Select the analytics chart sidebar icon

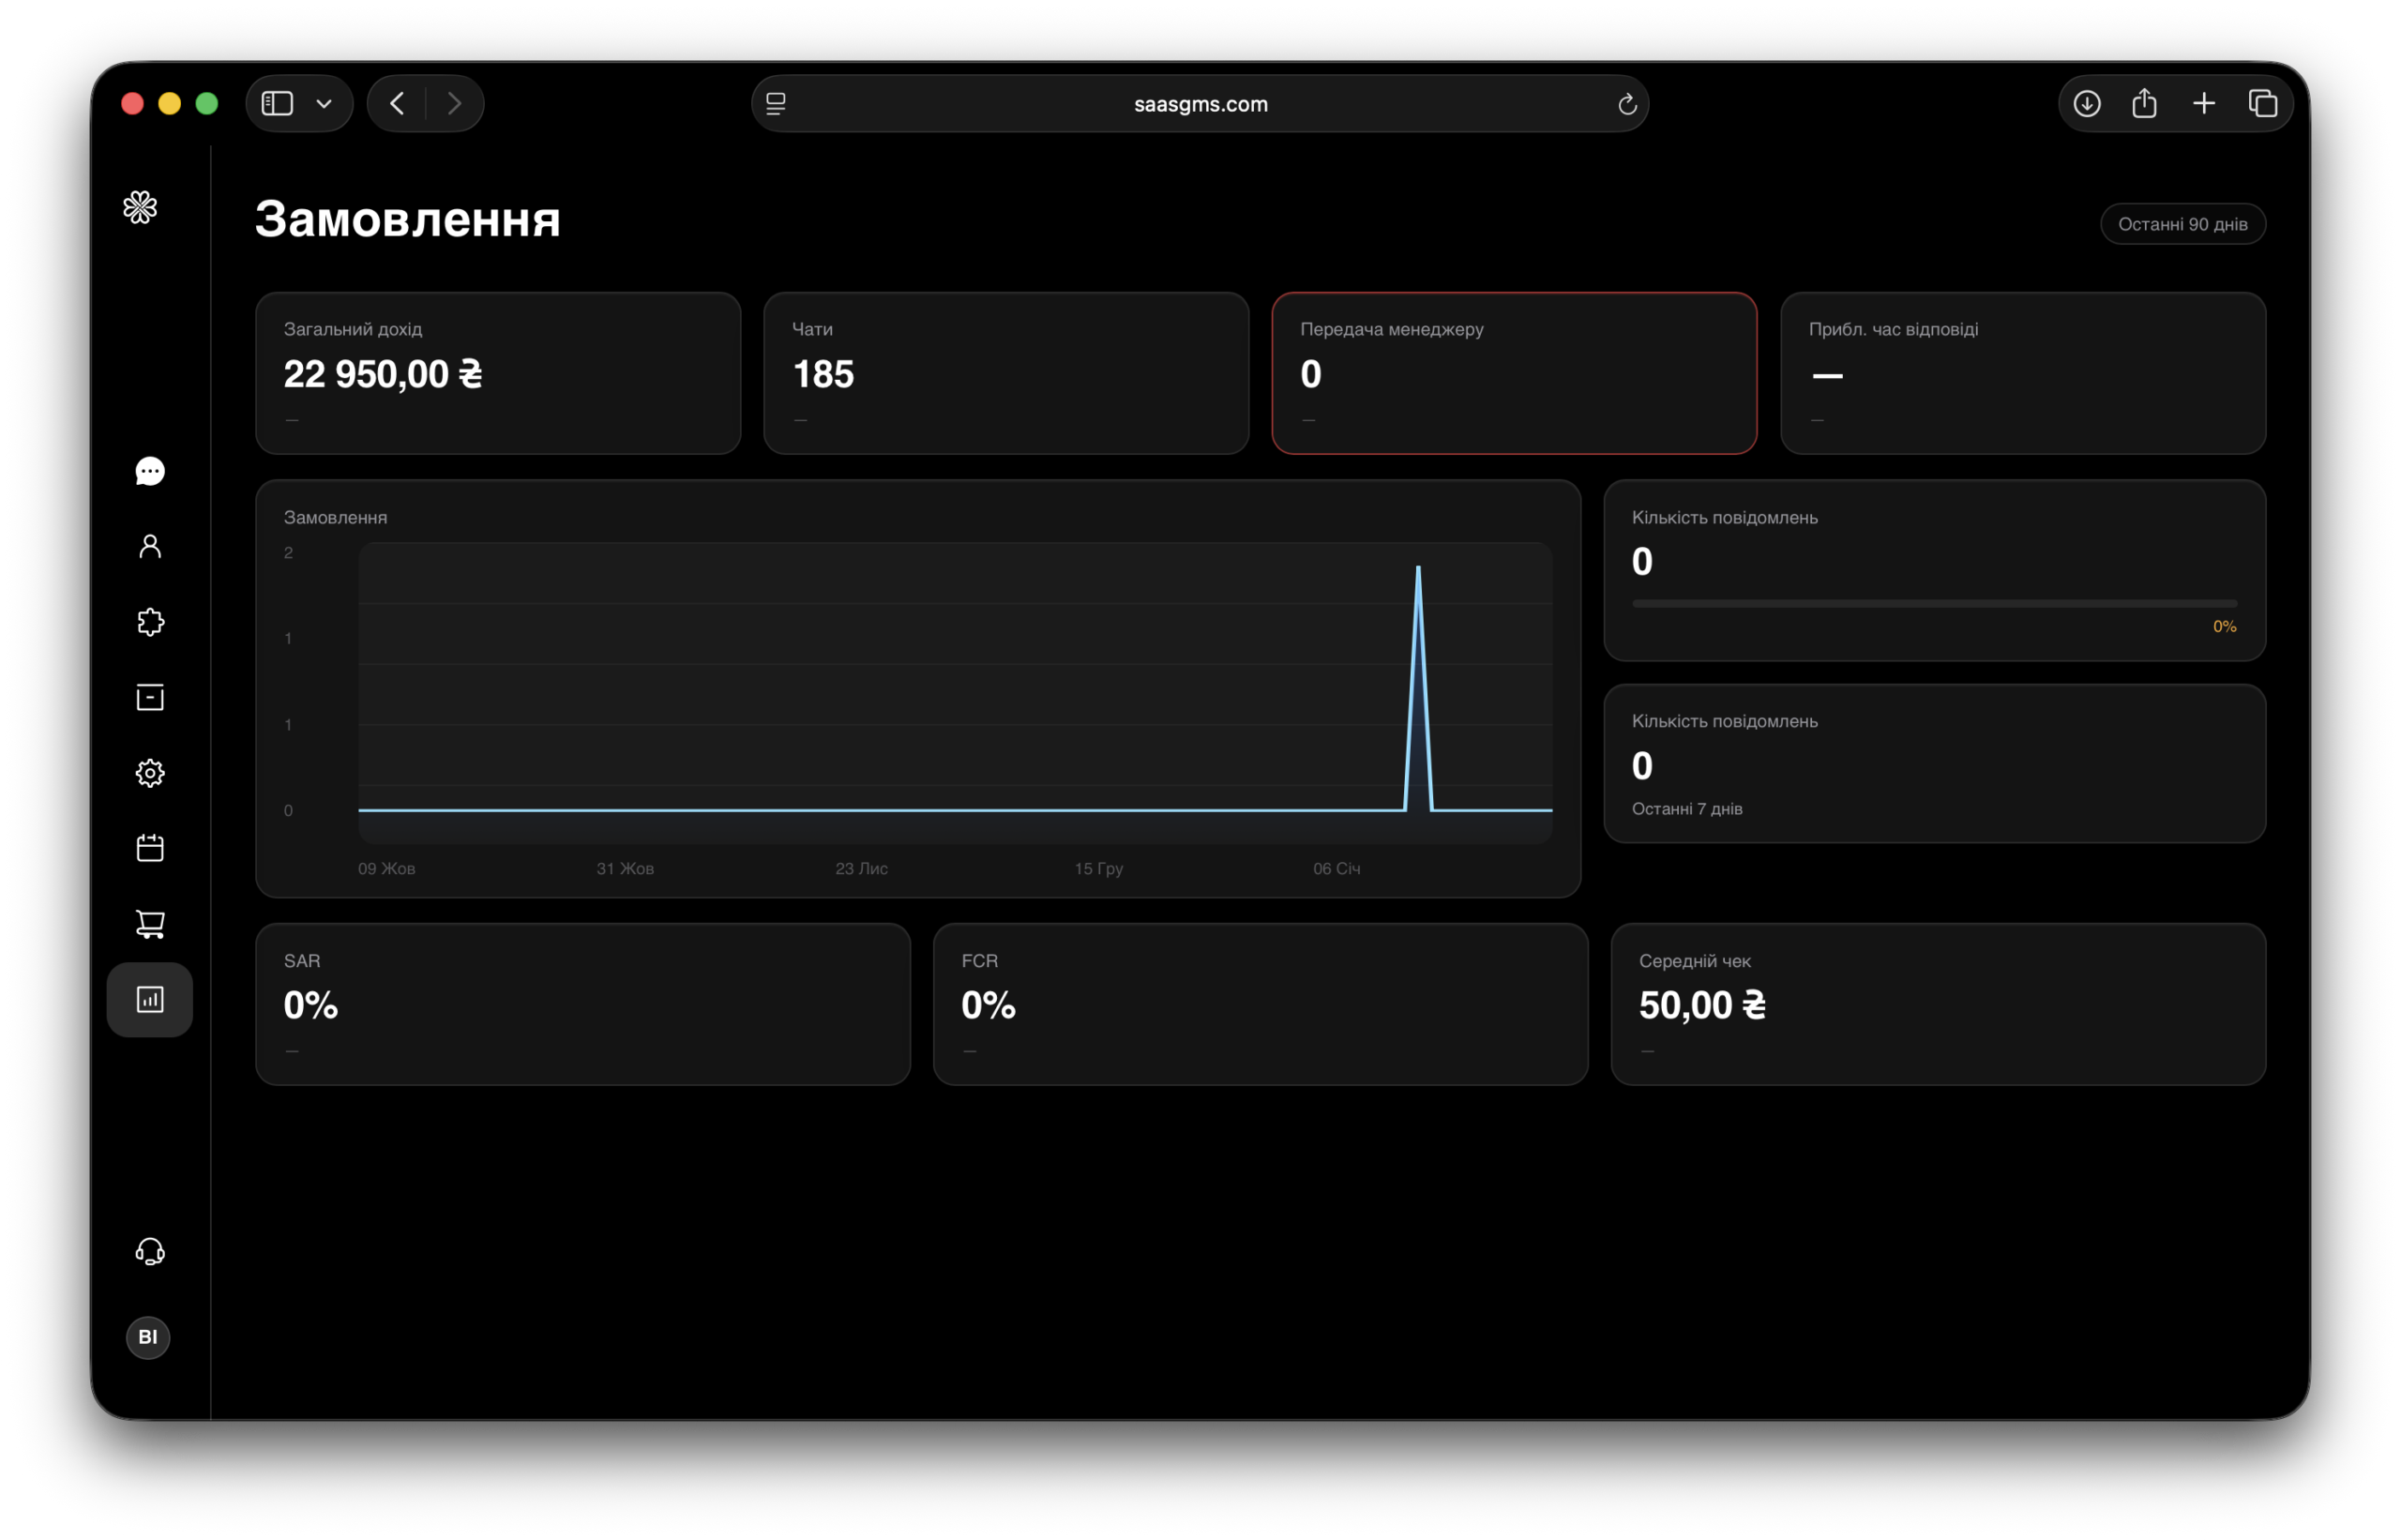[150, 999]
